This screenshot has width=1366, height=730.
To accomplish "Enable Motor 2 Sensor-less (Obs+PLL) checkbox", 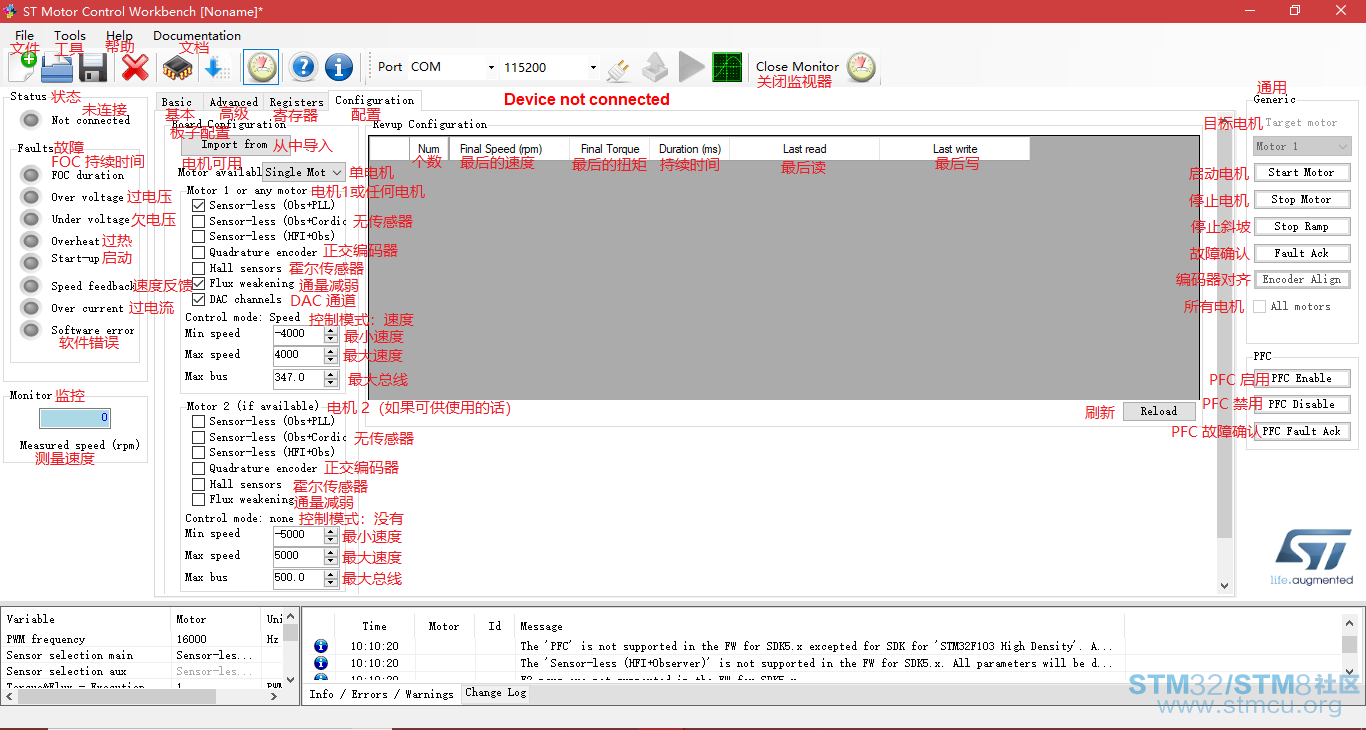I will point(199,421).
